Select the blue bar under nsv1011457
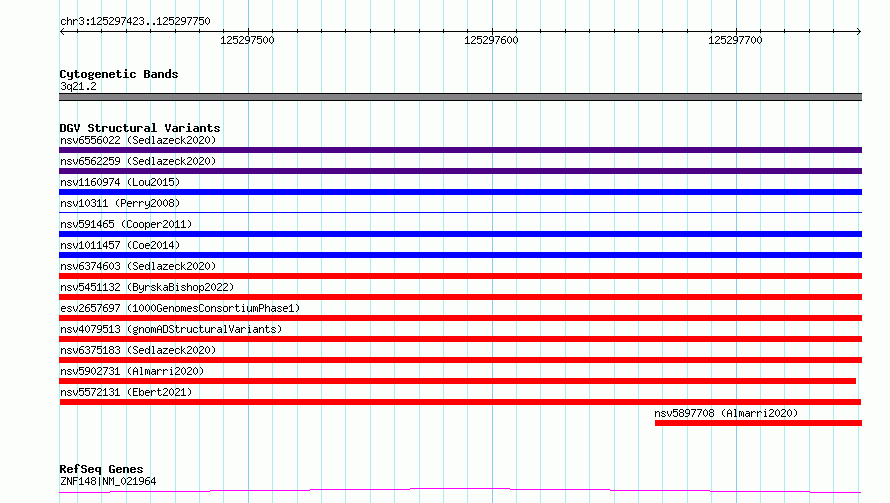Viewport: 890px width, 503px height. pos(460,255)
